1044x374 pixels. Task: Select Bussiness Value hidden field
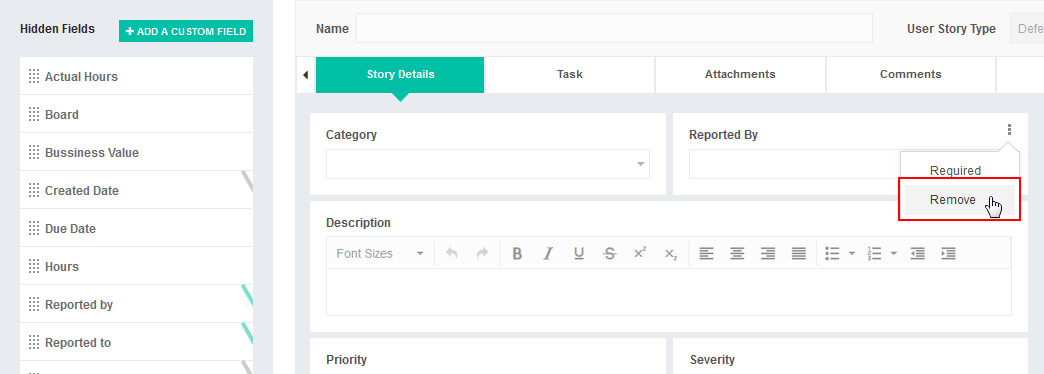point(136,152)
